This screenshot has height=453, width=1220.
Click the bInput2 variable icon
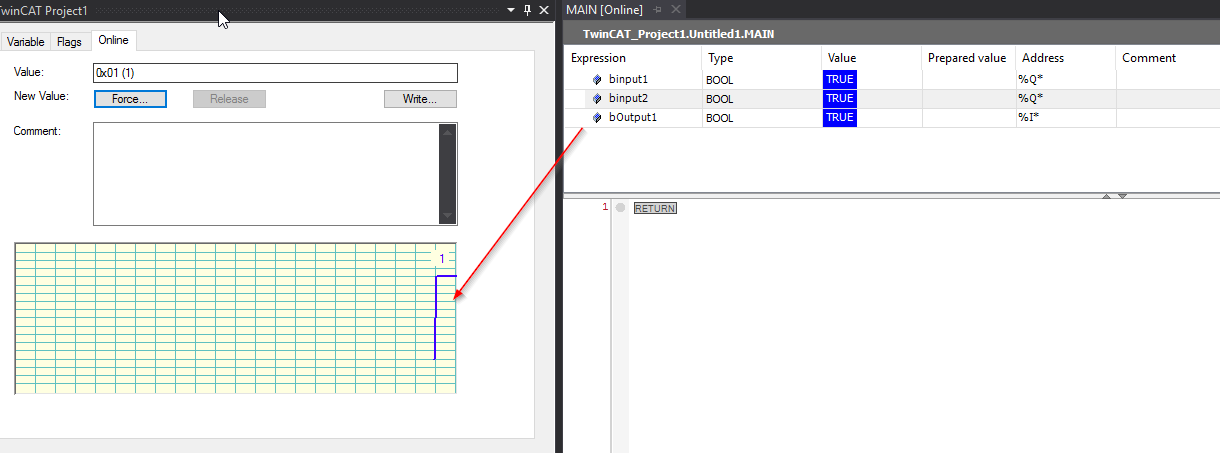(x=598, y=98)
